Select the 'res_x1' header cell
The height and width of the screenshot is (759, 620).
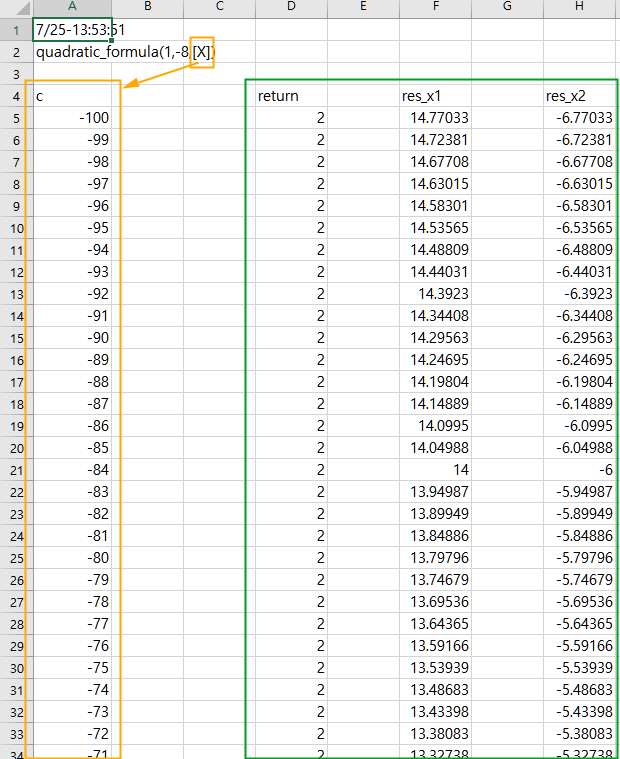click(435, 96)
